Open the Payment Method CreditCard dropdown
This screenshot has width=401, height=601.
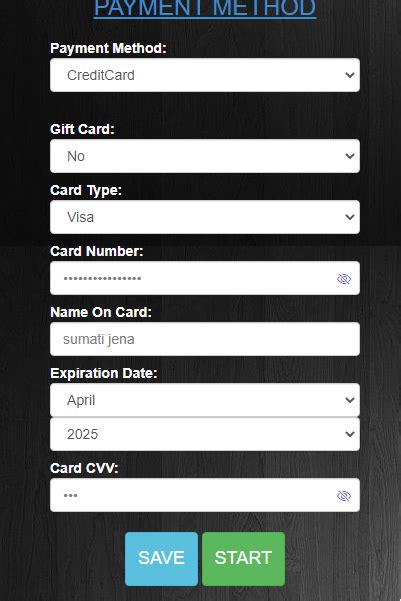[x=205, y=75]
